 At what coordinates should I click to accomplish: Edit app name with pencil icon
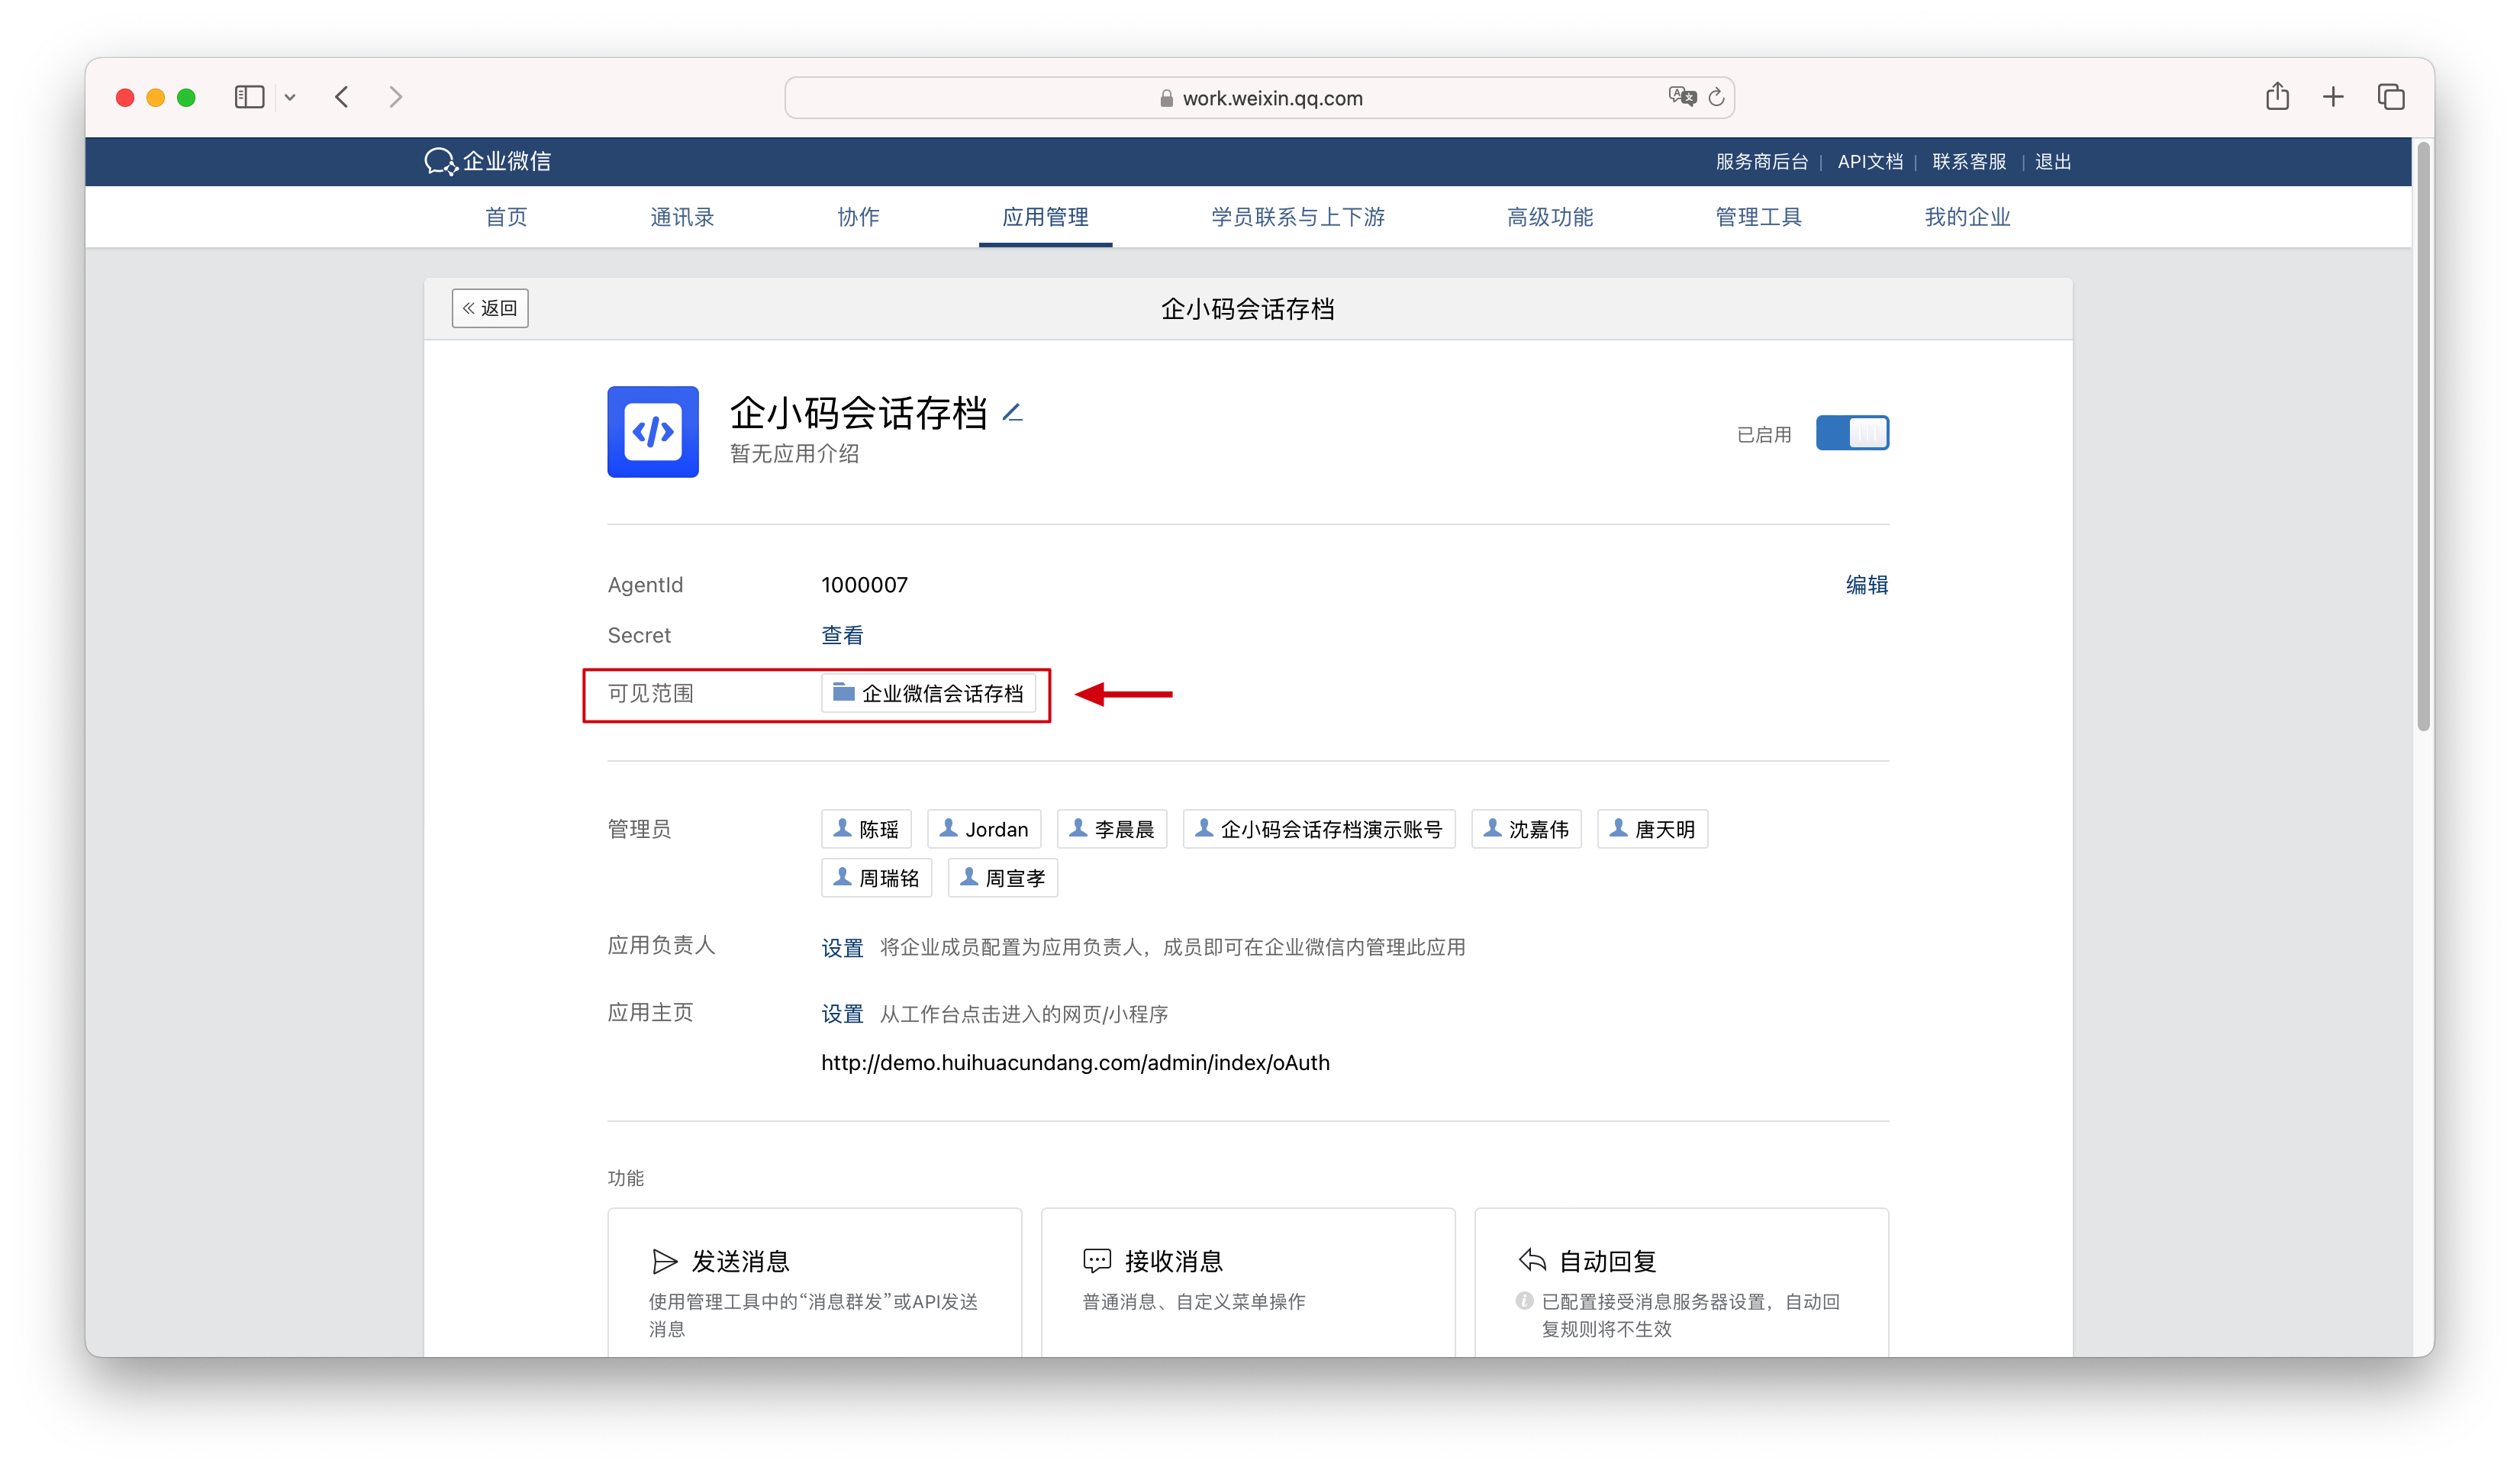pos(1012,412)
